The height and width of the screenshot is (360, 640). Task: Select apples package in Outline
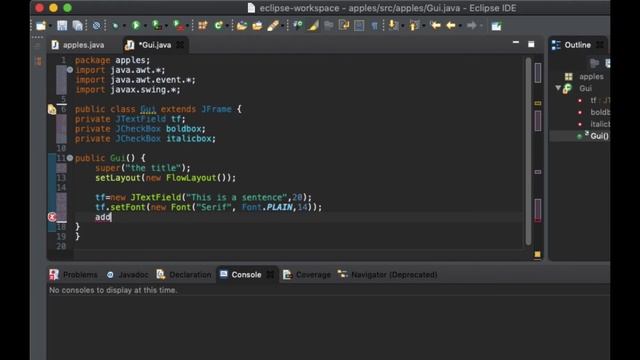[x=585, y=76]
